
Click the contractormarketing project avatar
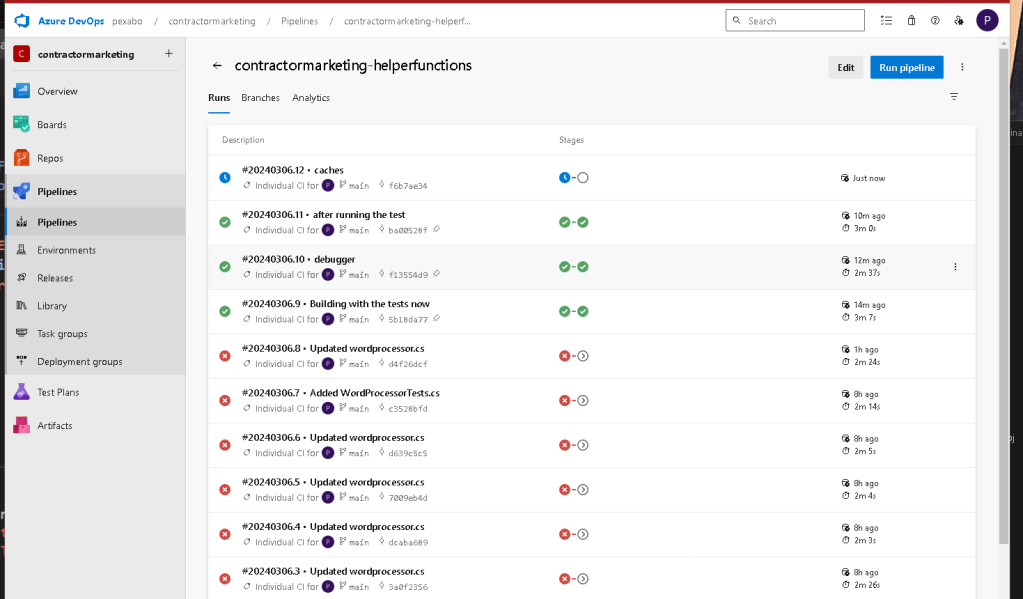point(22,54)
